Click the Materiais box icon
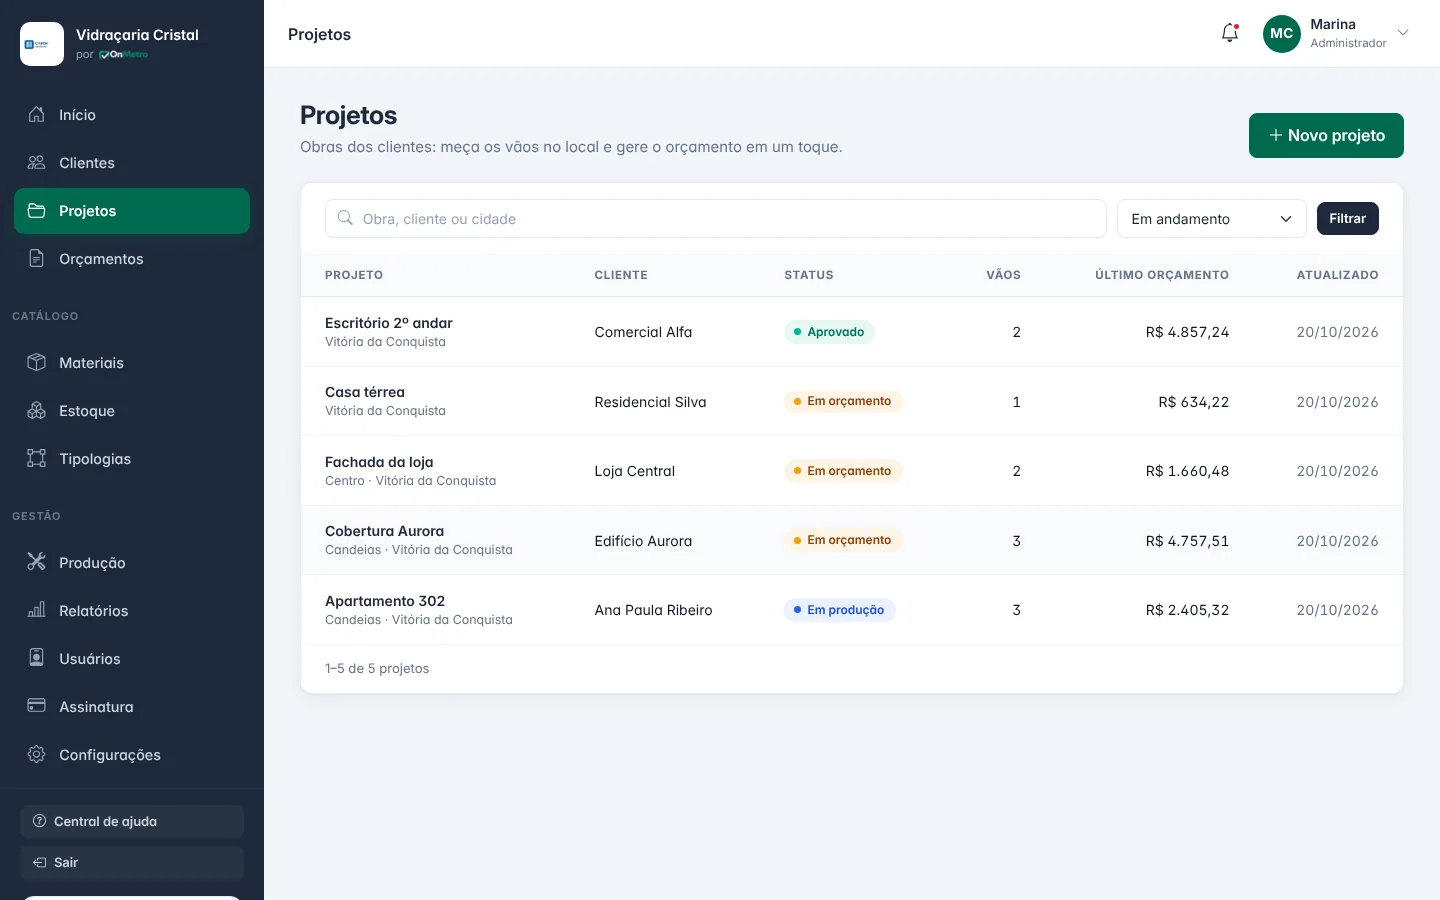1440x900 pixels. 37,363
